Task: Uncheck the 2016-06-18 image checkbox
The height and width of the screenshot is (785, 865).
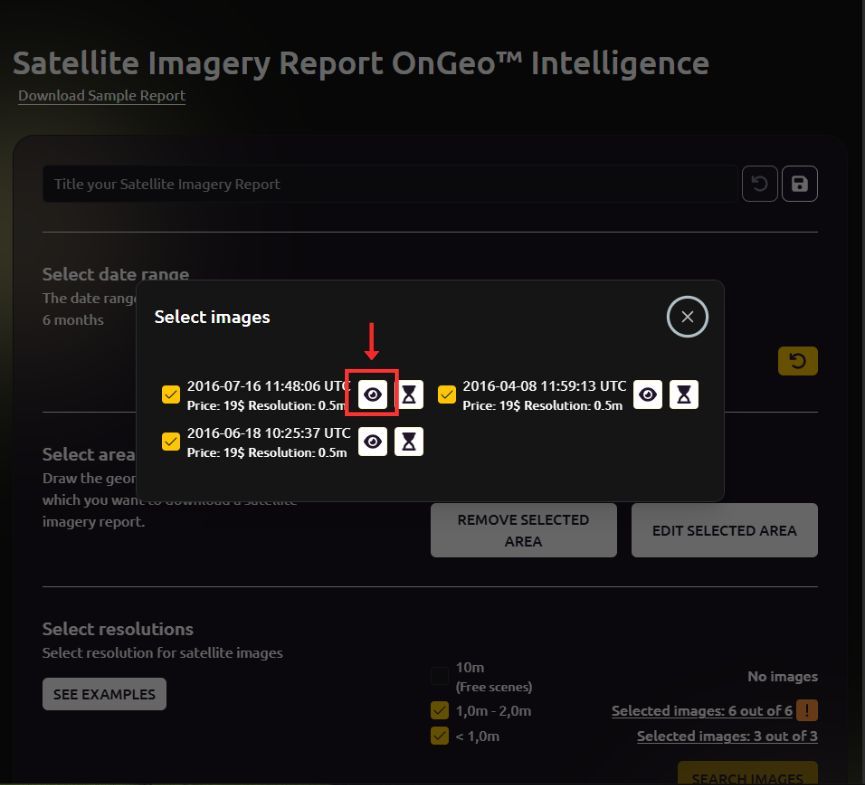Action: (x=171, y=441)
